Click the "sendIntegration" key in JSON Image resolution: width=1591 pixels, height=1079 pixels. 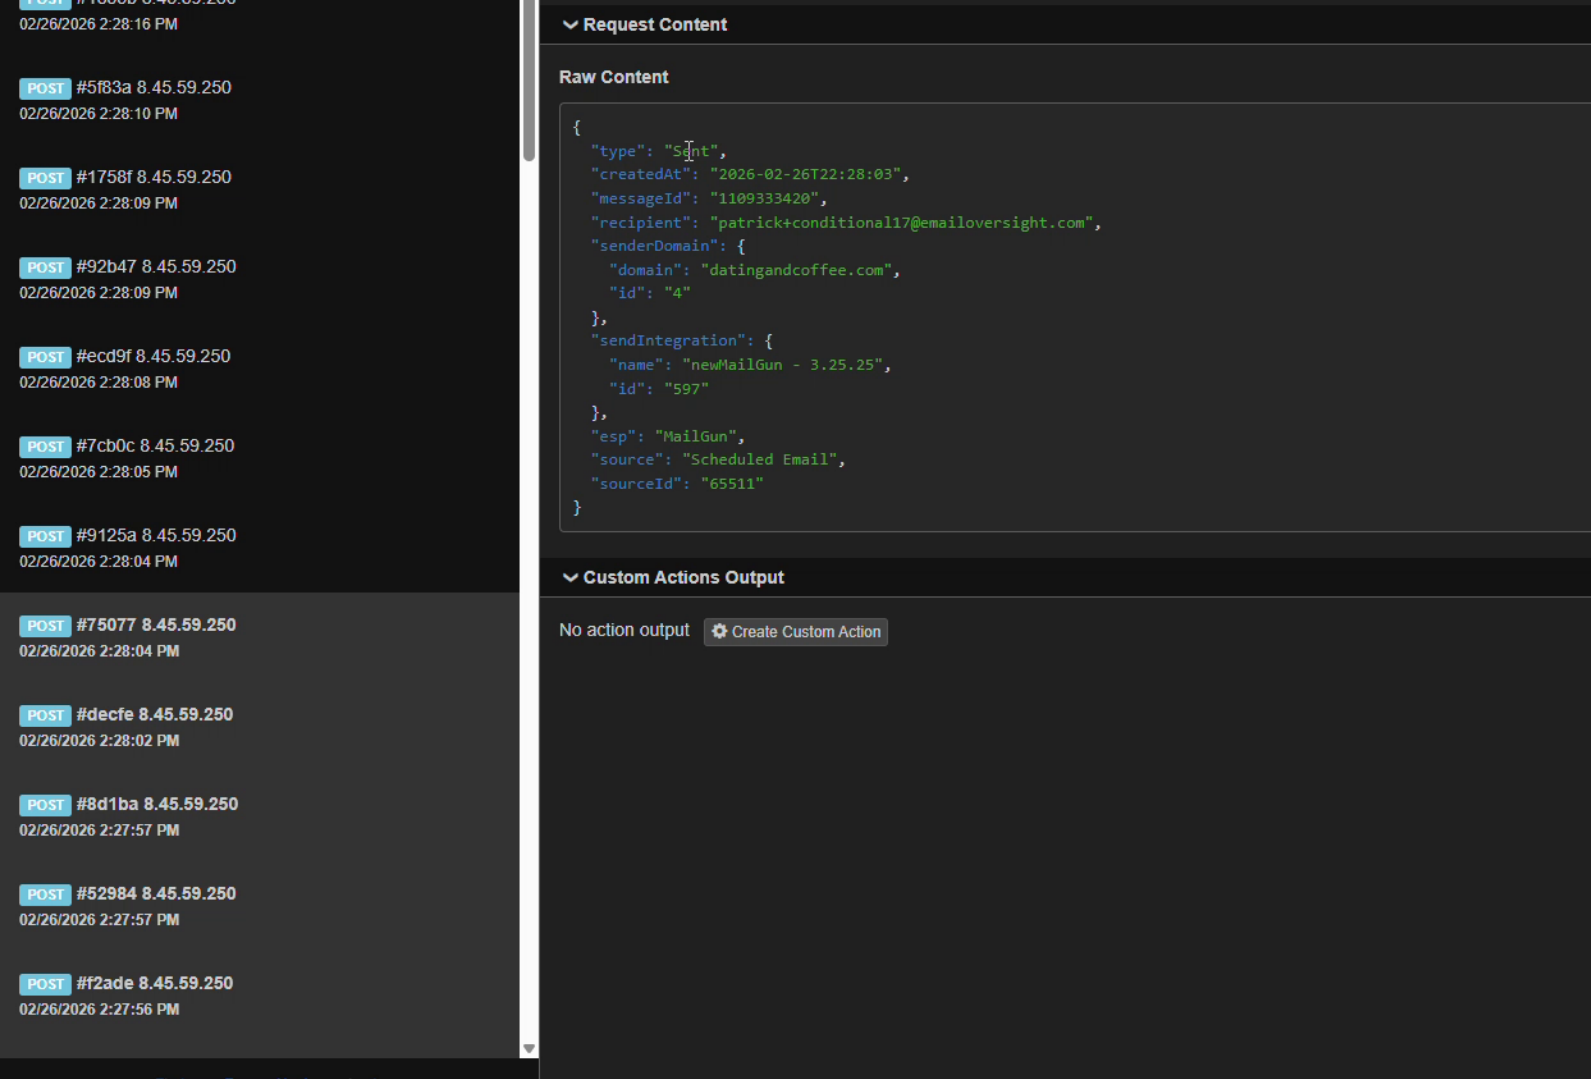coord(668,341)
